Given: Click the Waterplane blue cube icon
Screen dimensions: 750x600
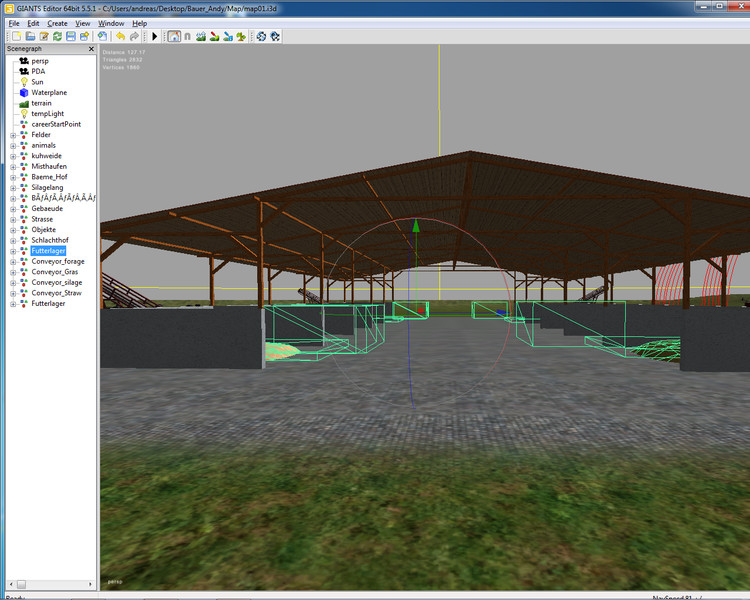Looking at the screenshot, I should 24,92.
